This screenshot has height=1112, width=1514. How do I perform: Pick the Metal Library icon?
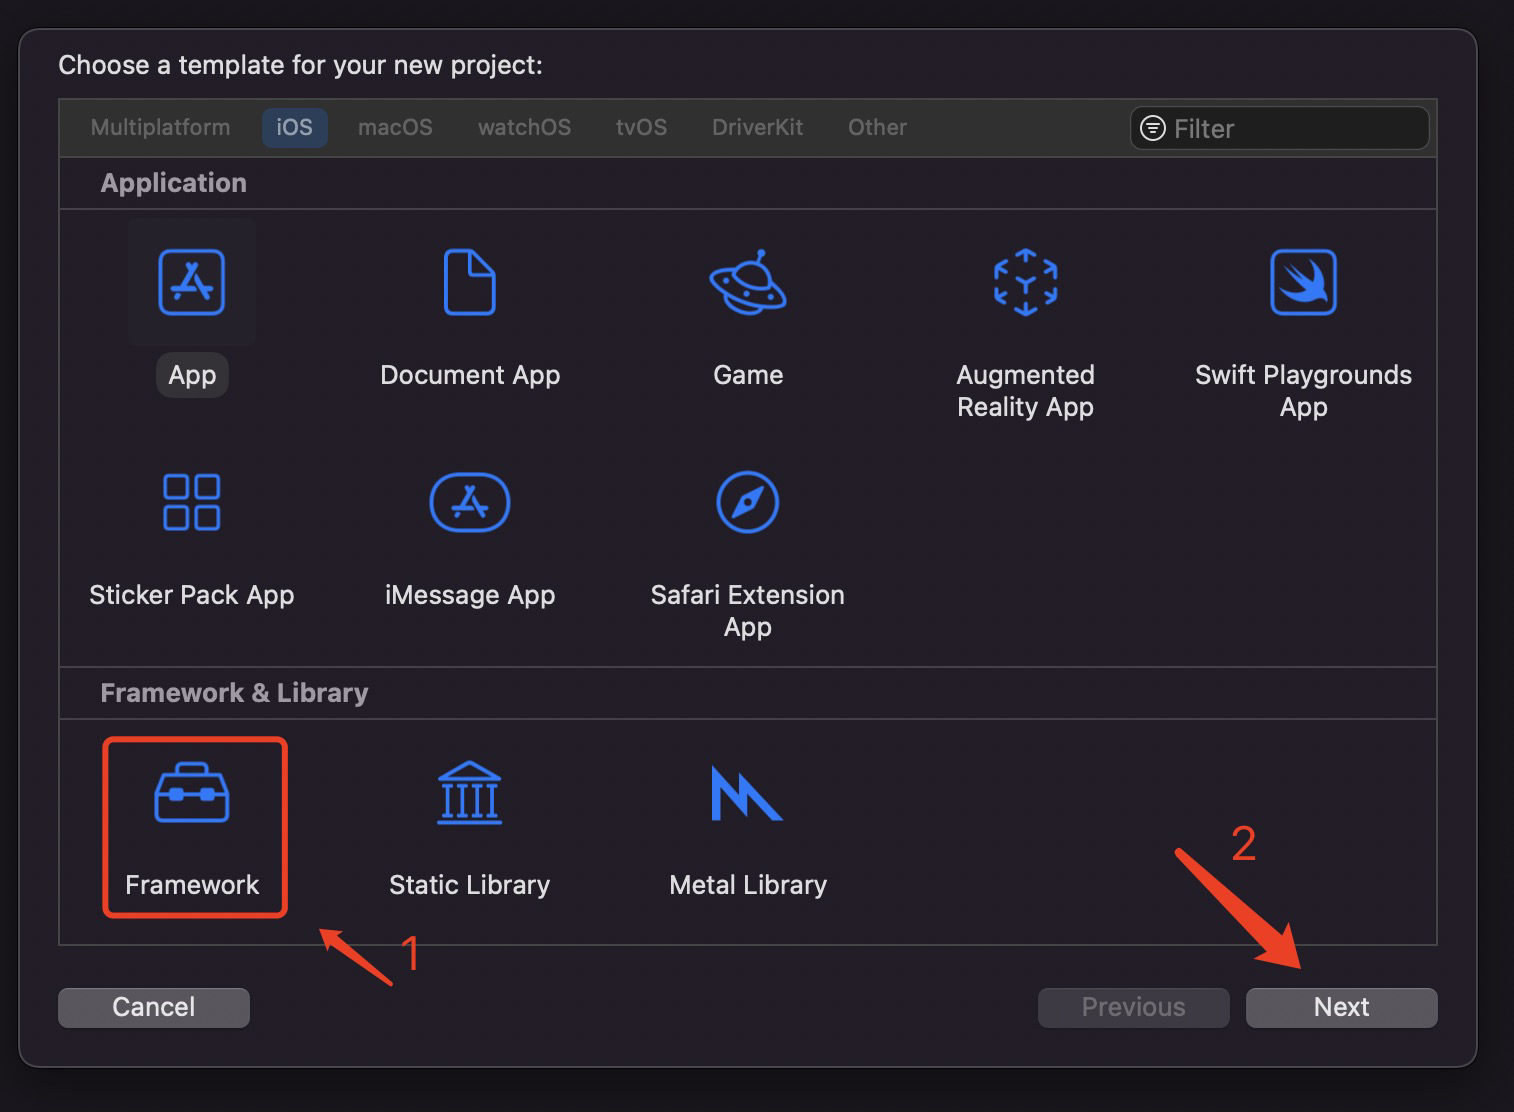pos(746,793)
